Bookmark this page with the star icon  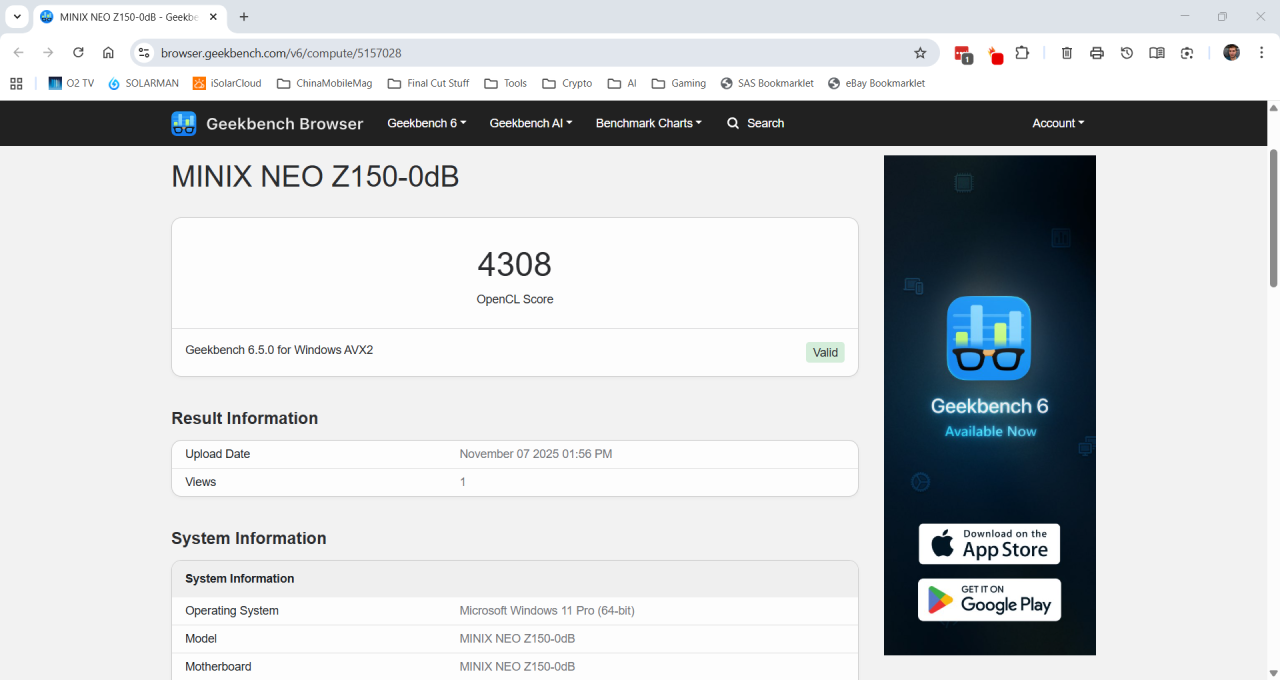click(x=919, y=52)
